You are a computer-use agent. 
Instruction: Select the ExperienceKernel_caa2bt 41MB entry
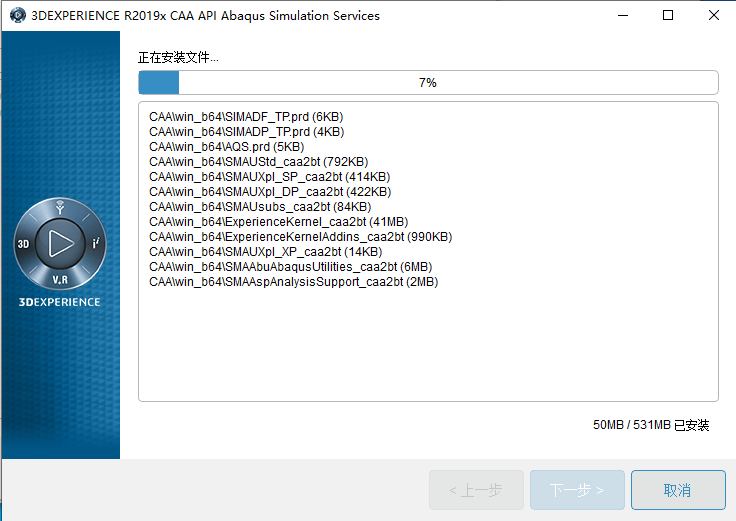(278, 222)
